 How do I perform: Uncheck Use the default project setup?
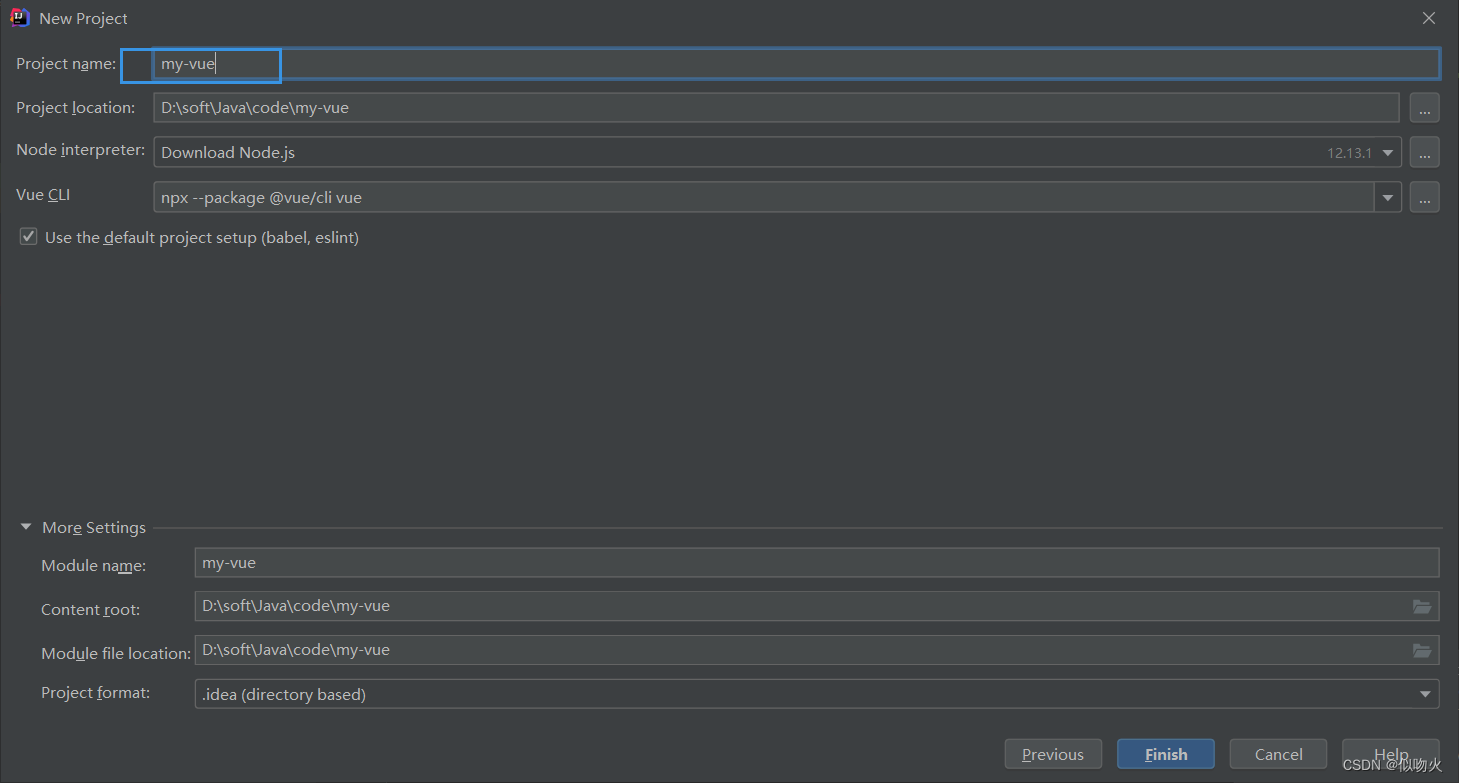pos(28,237)
